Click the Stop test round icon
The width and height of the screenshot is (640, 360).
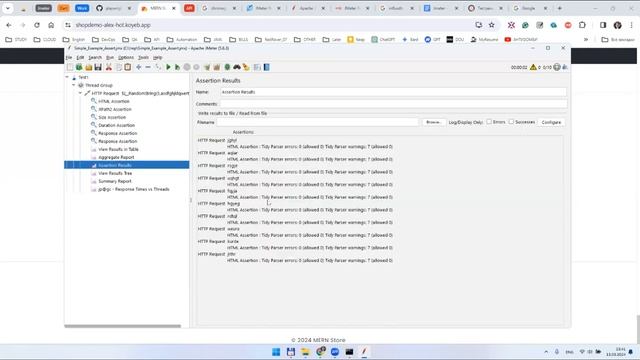click(x=187, y=67)
